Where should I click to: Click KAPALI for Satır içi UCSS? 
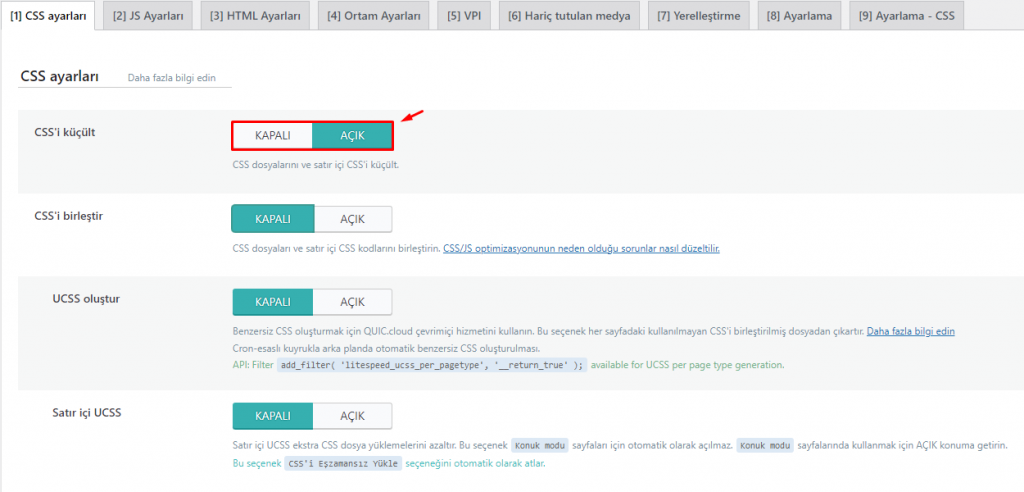pyautogui.click(x=273, y=416)
